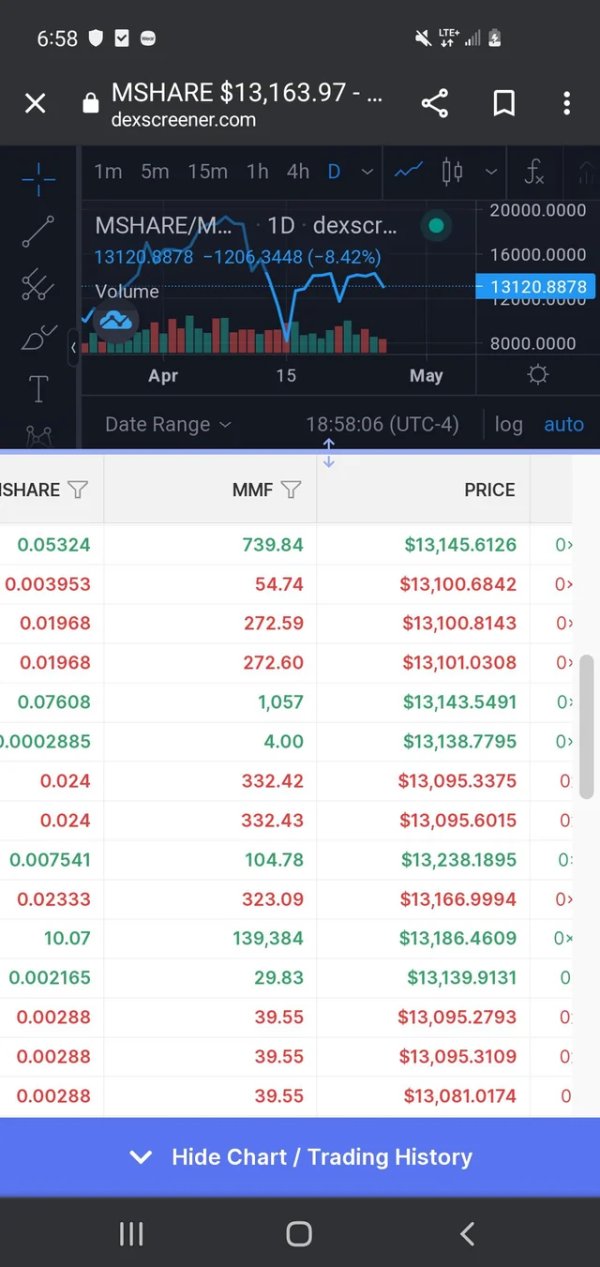Select the trend line drawing tool

[x=38, y=231]
